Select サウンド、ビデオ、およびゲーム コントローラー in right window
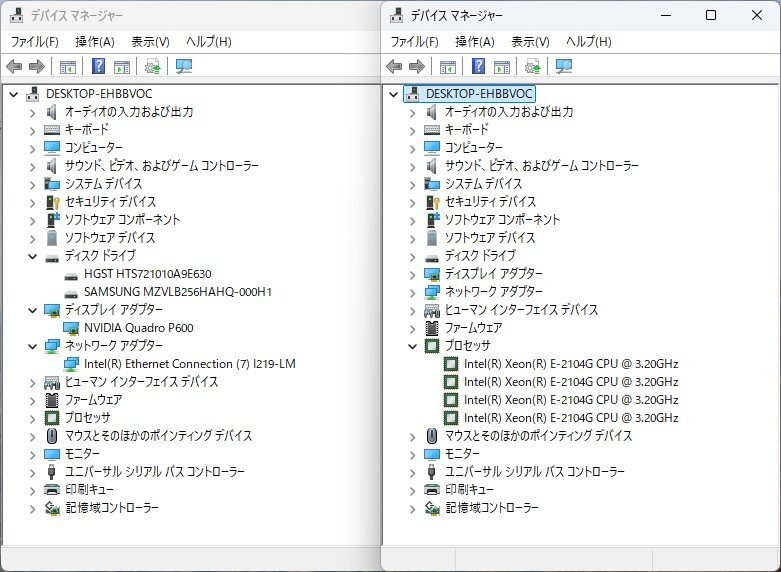Screen dimensions: 781x572 [x=541, y=165]
